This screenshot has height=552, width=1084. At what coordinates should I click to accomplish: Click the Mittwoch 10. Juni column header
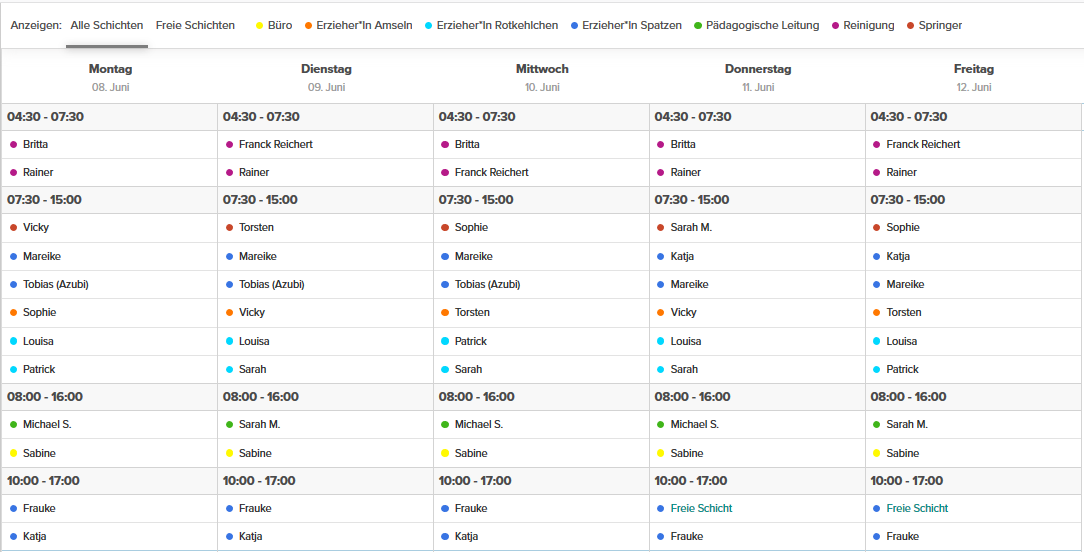pyautogui.click(x=542, y=77)
